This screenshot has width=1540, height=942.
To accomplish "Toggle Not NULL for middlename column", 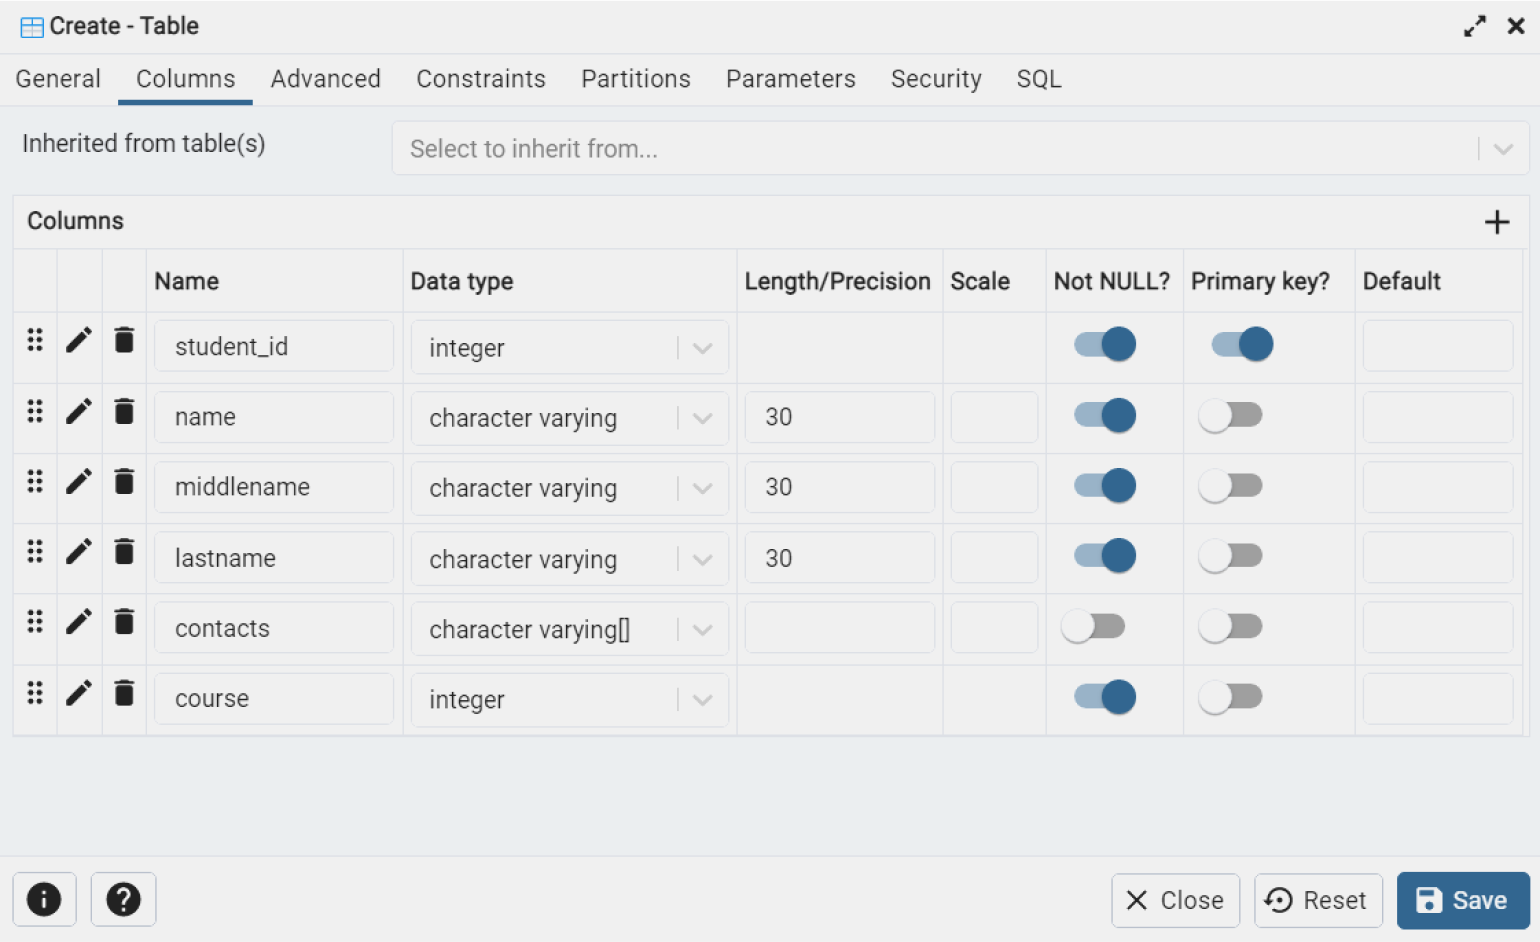I will [x=1105, y=485].
